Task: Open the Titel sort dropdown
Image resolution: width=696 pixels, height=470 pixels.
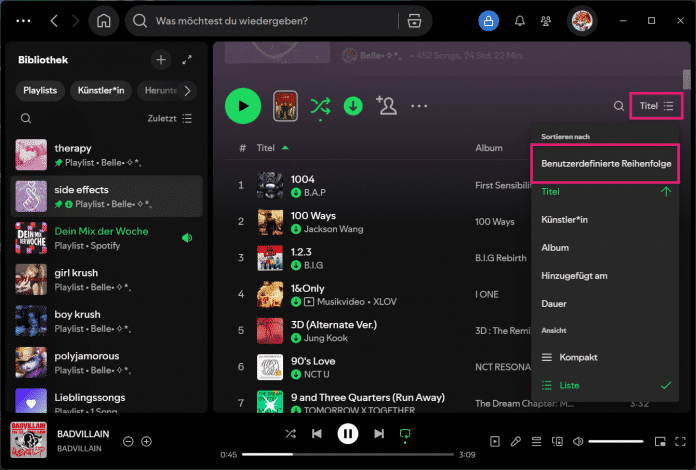Action: tap(657, 105)
